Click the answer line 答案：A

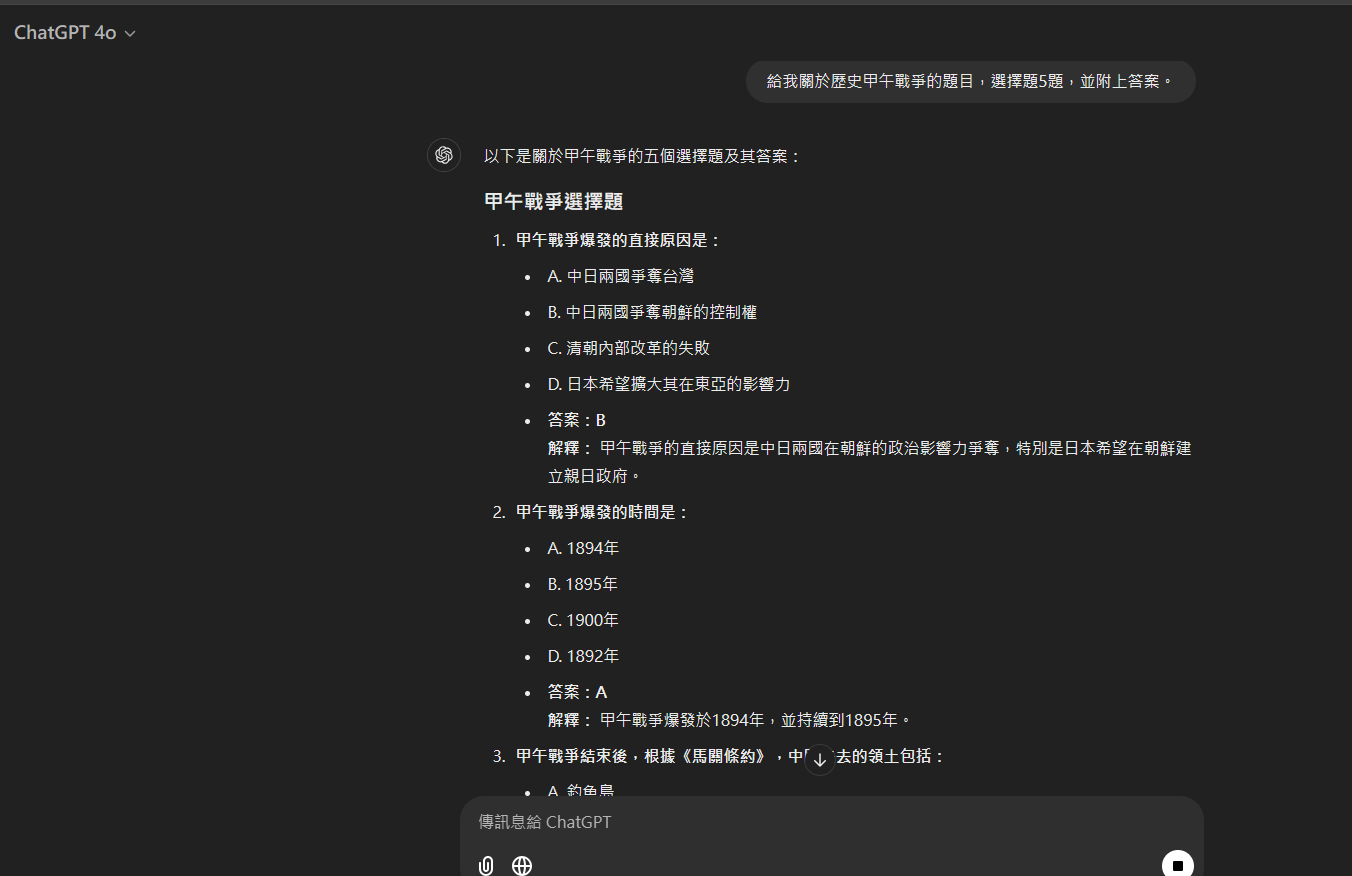coord(577,692)
